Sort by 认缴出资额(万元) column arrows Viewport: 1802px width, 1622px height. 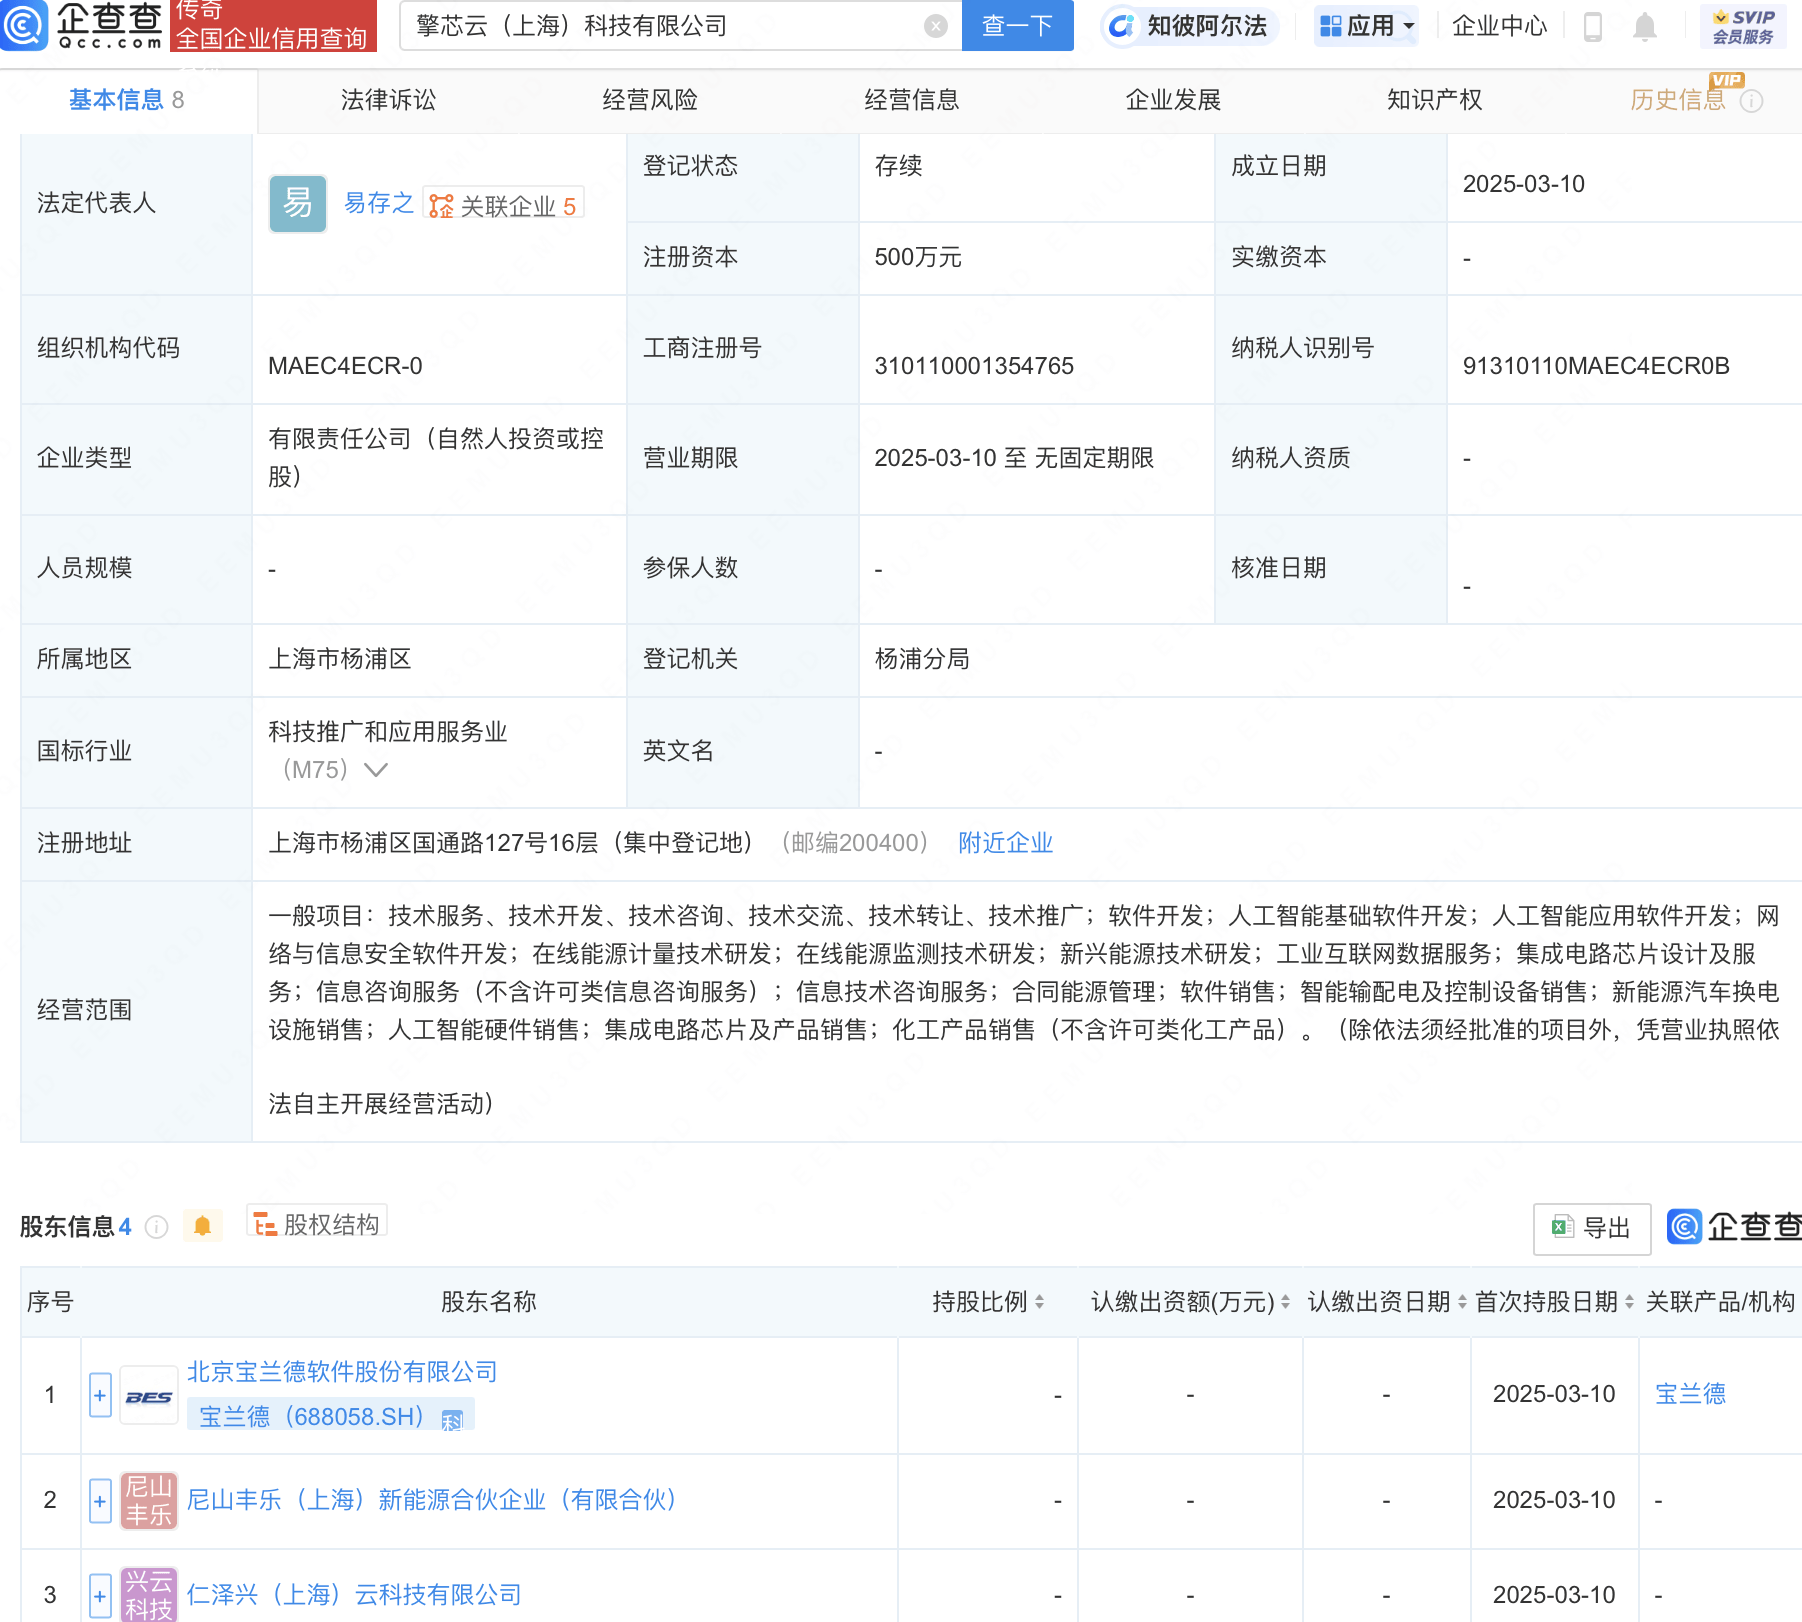point(1286,1302)
